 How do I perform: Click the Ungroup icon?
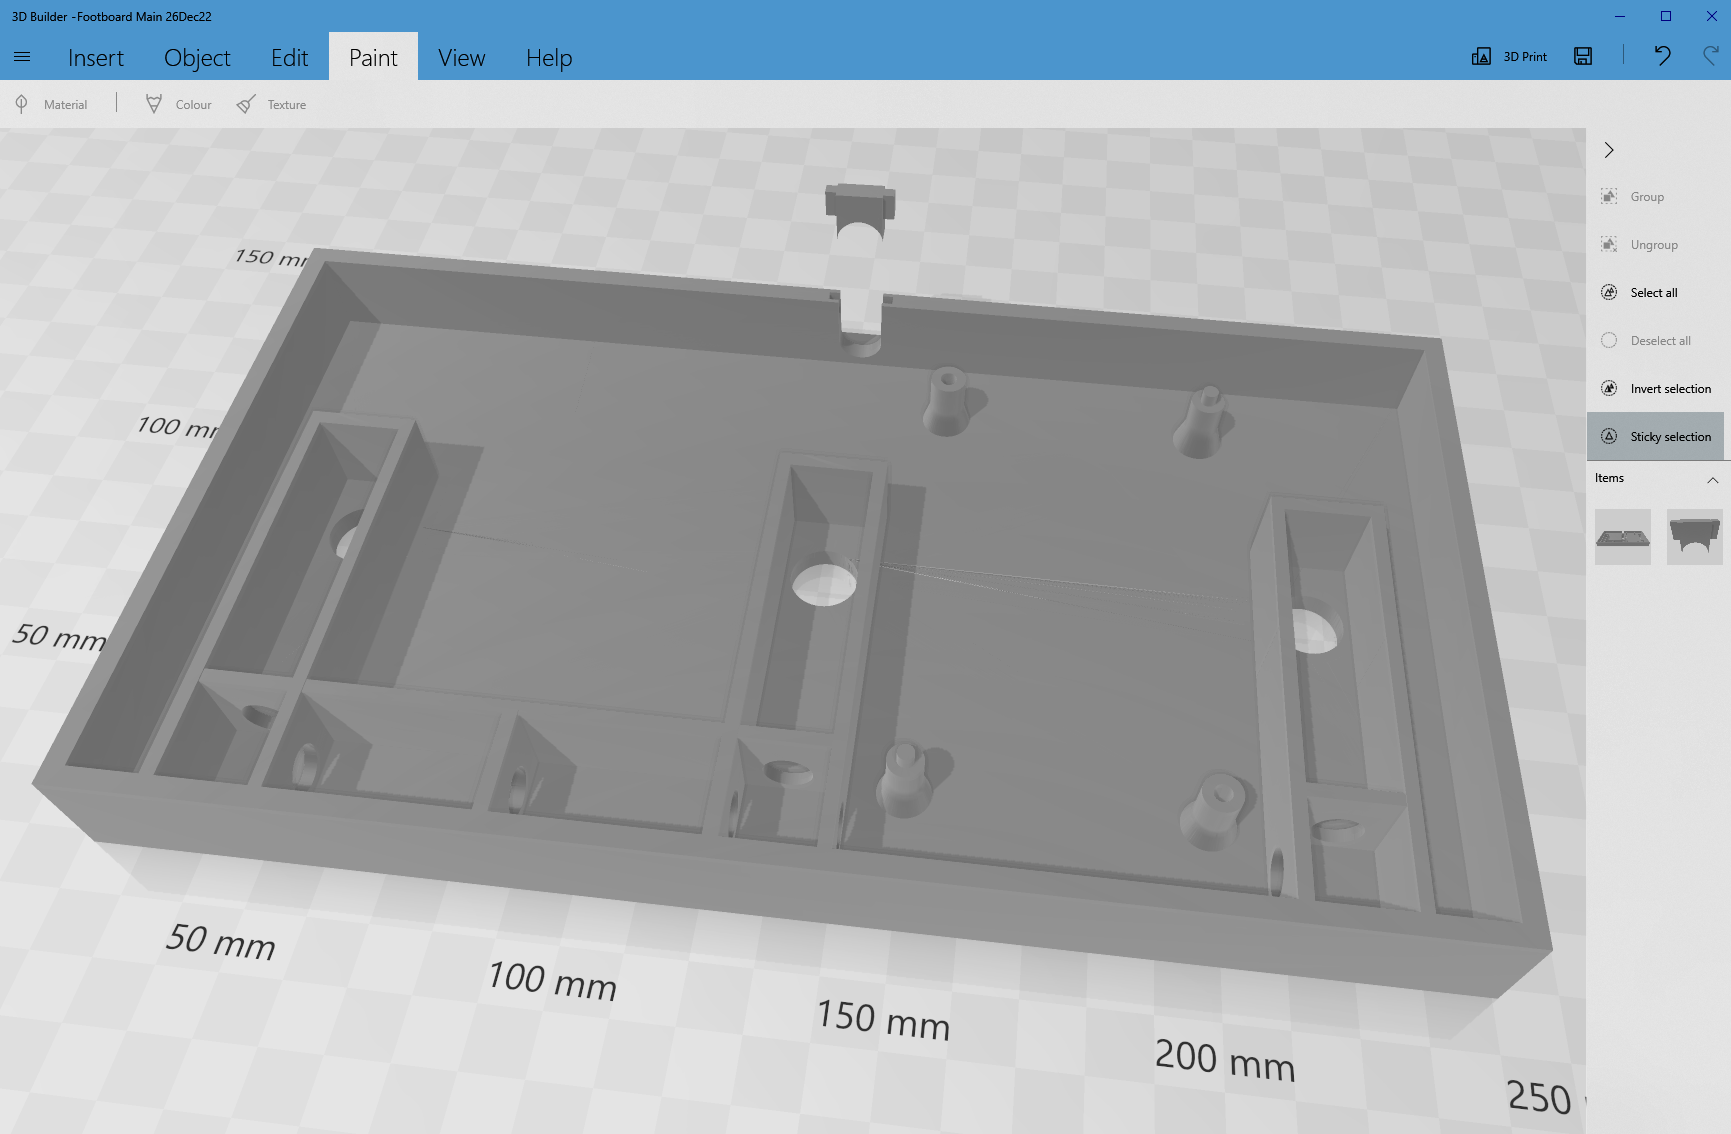click(x=1610, y=244)
